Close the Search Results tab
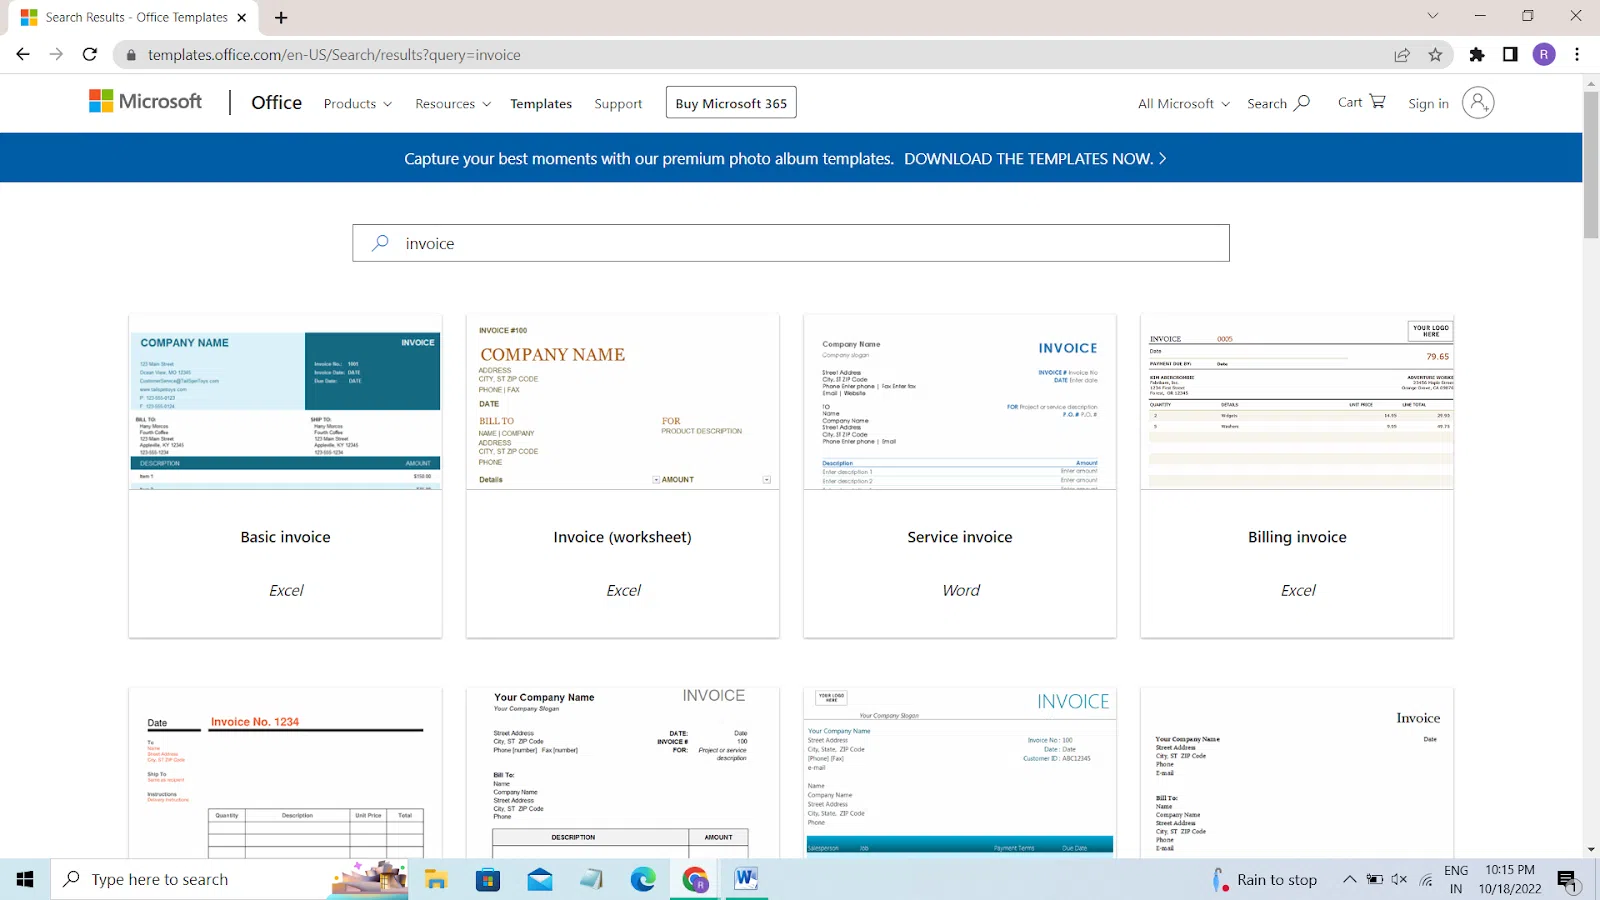The height and width of the screenshot is (900, 1600). coord(242,18)
